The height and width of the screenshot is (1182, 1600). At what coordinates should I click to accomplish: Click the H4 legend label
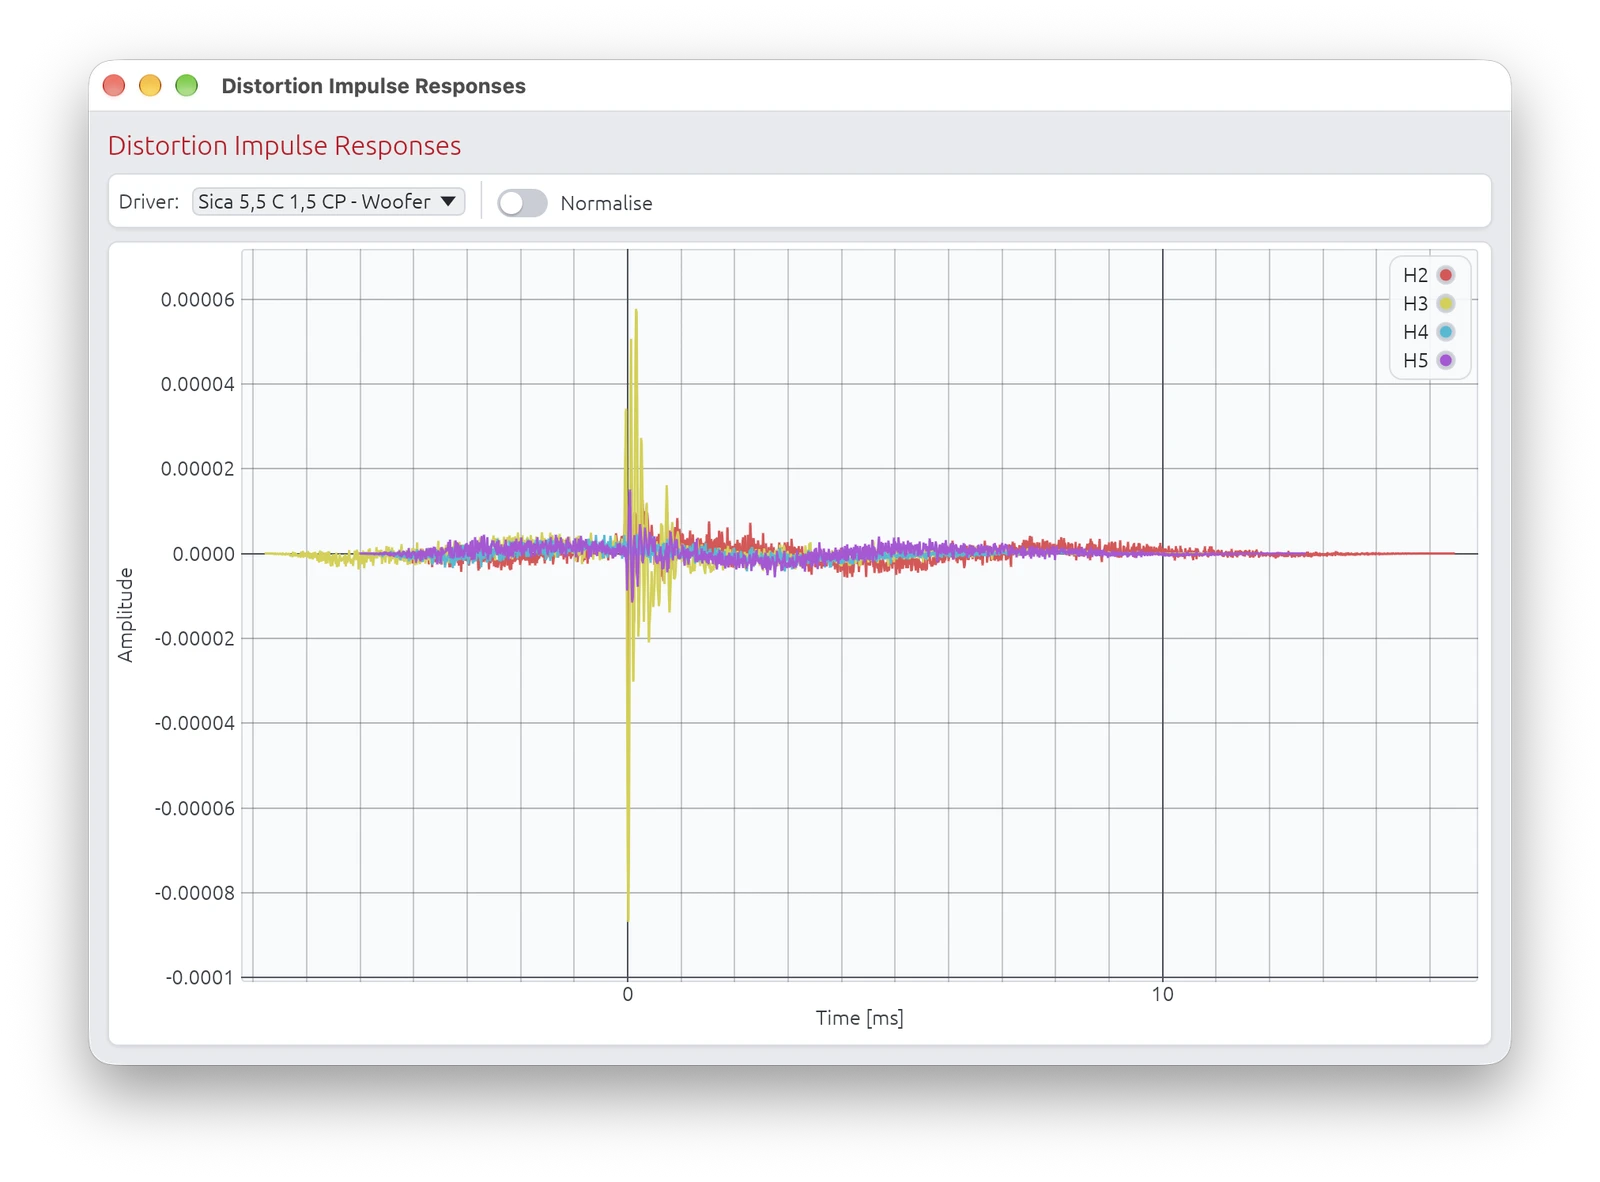point(1415,332)
